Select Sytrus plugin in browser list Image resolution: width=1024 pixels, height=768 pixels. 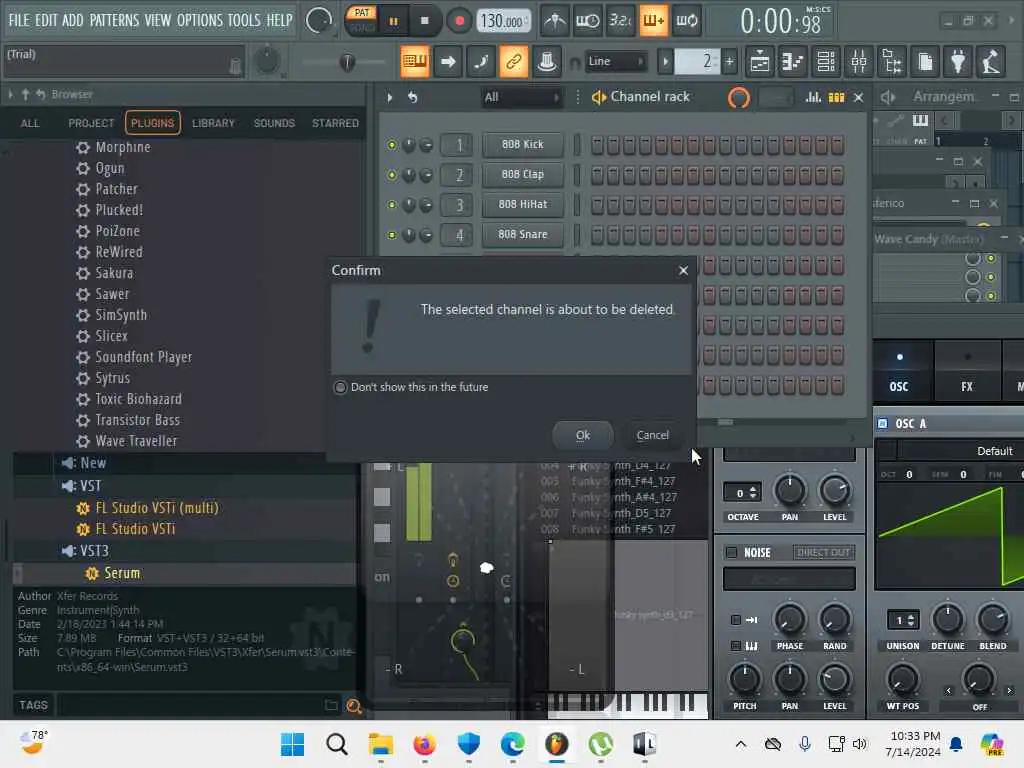click(112, 378)
